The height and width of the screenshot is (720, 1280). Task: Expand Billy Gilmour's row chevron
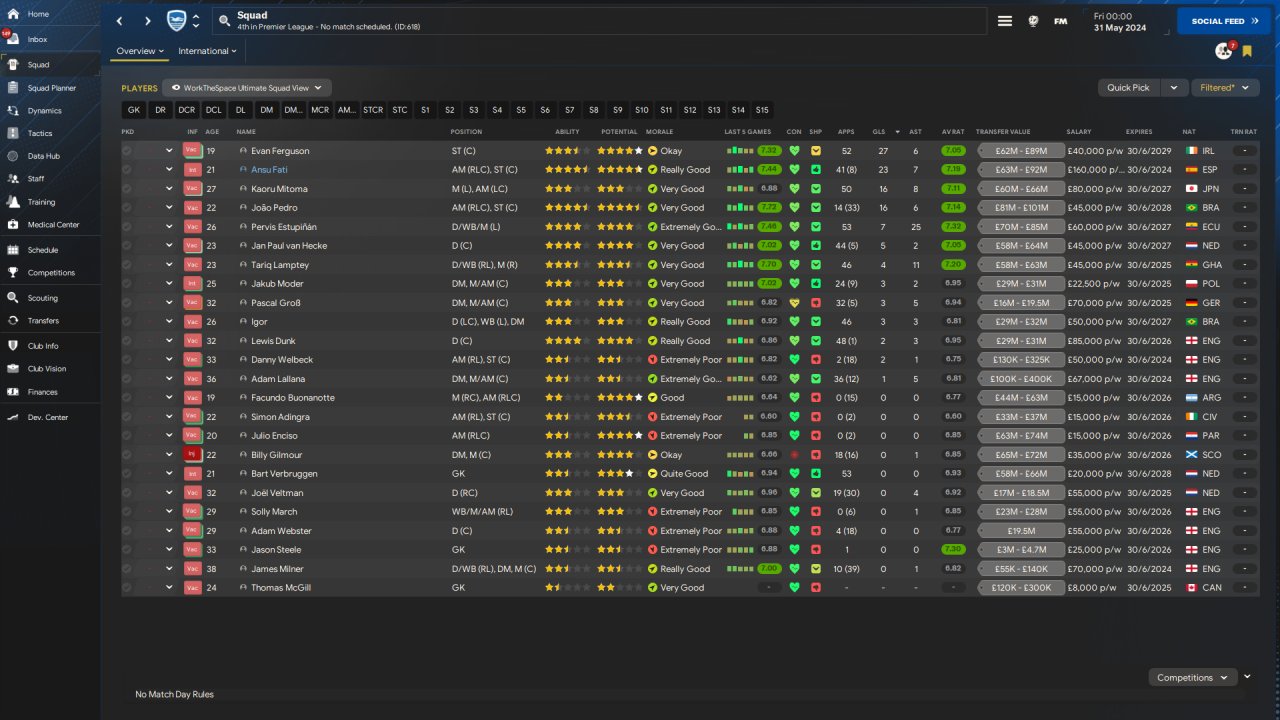click(169, 455)
